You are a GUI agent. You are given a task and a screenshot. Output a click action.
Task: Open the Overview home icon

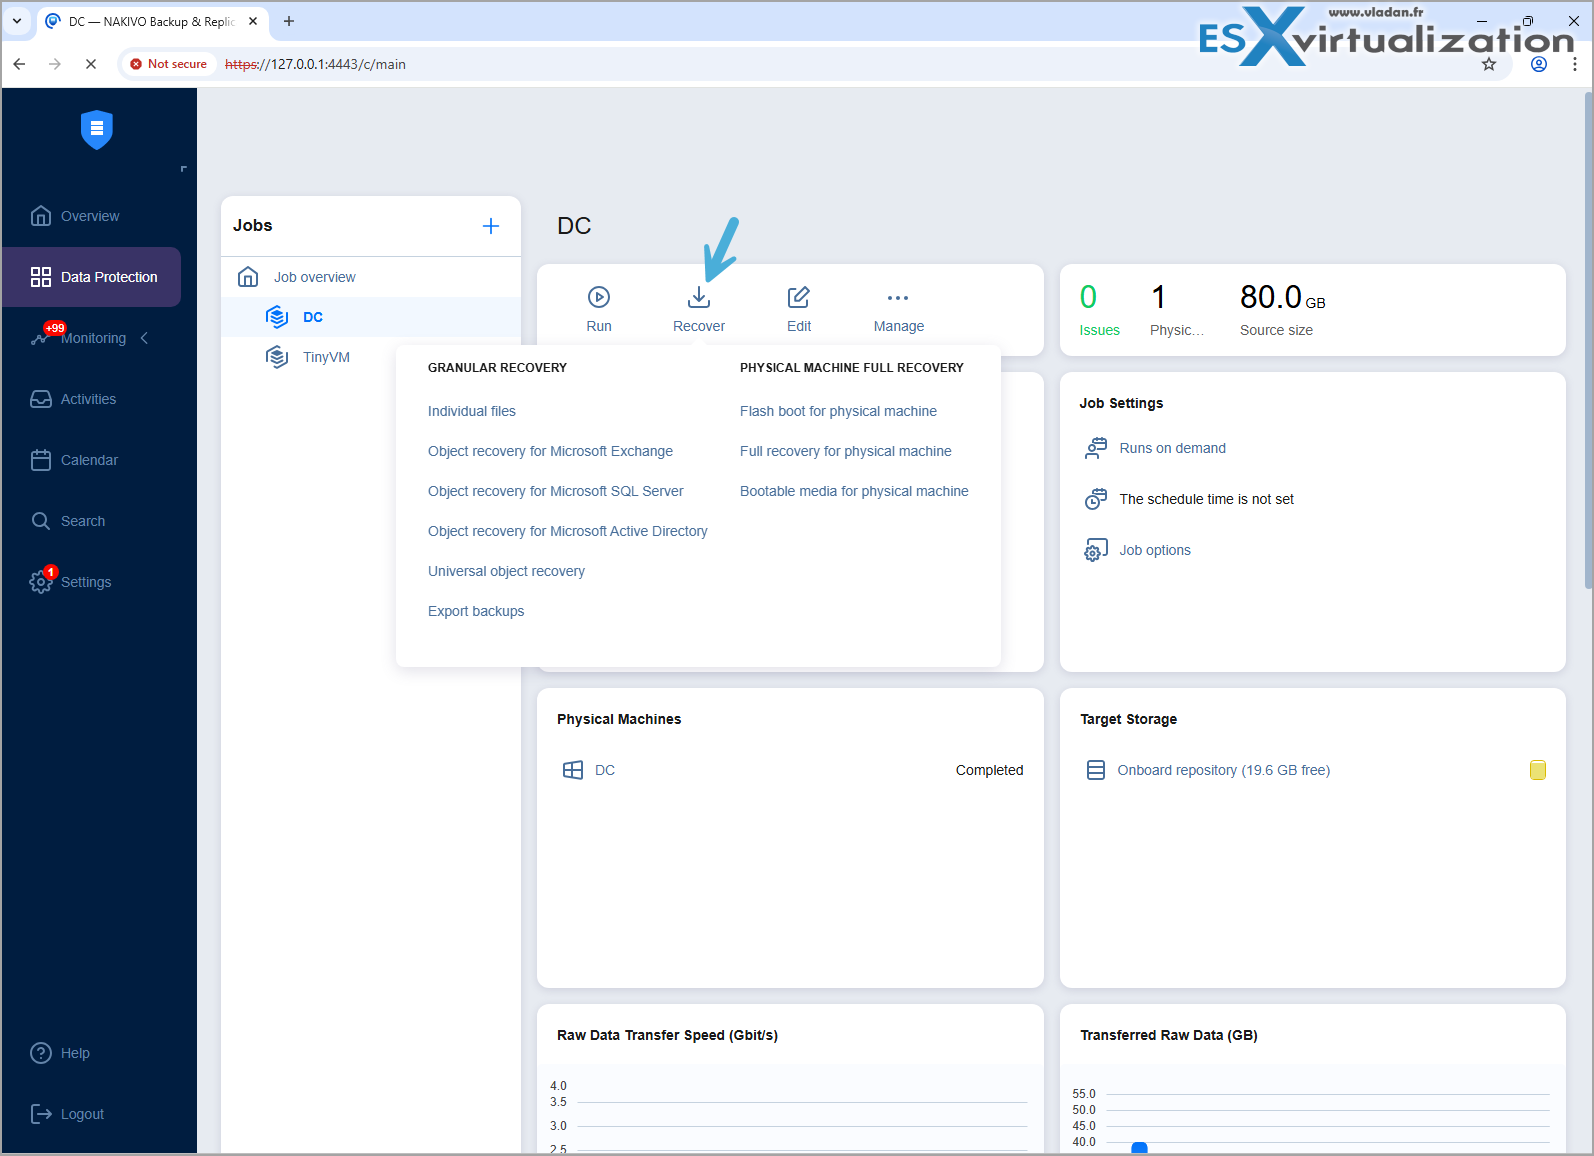[41, 216]
